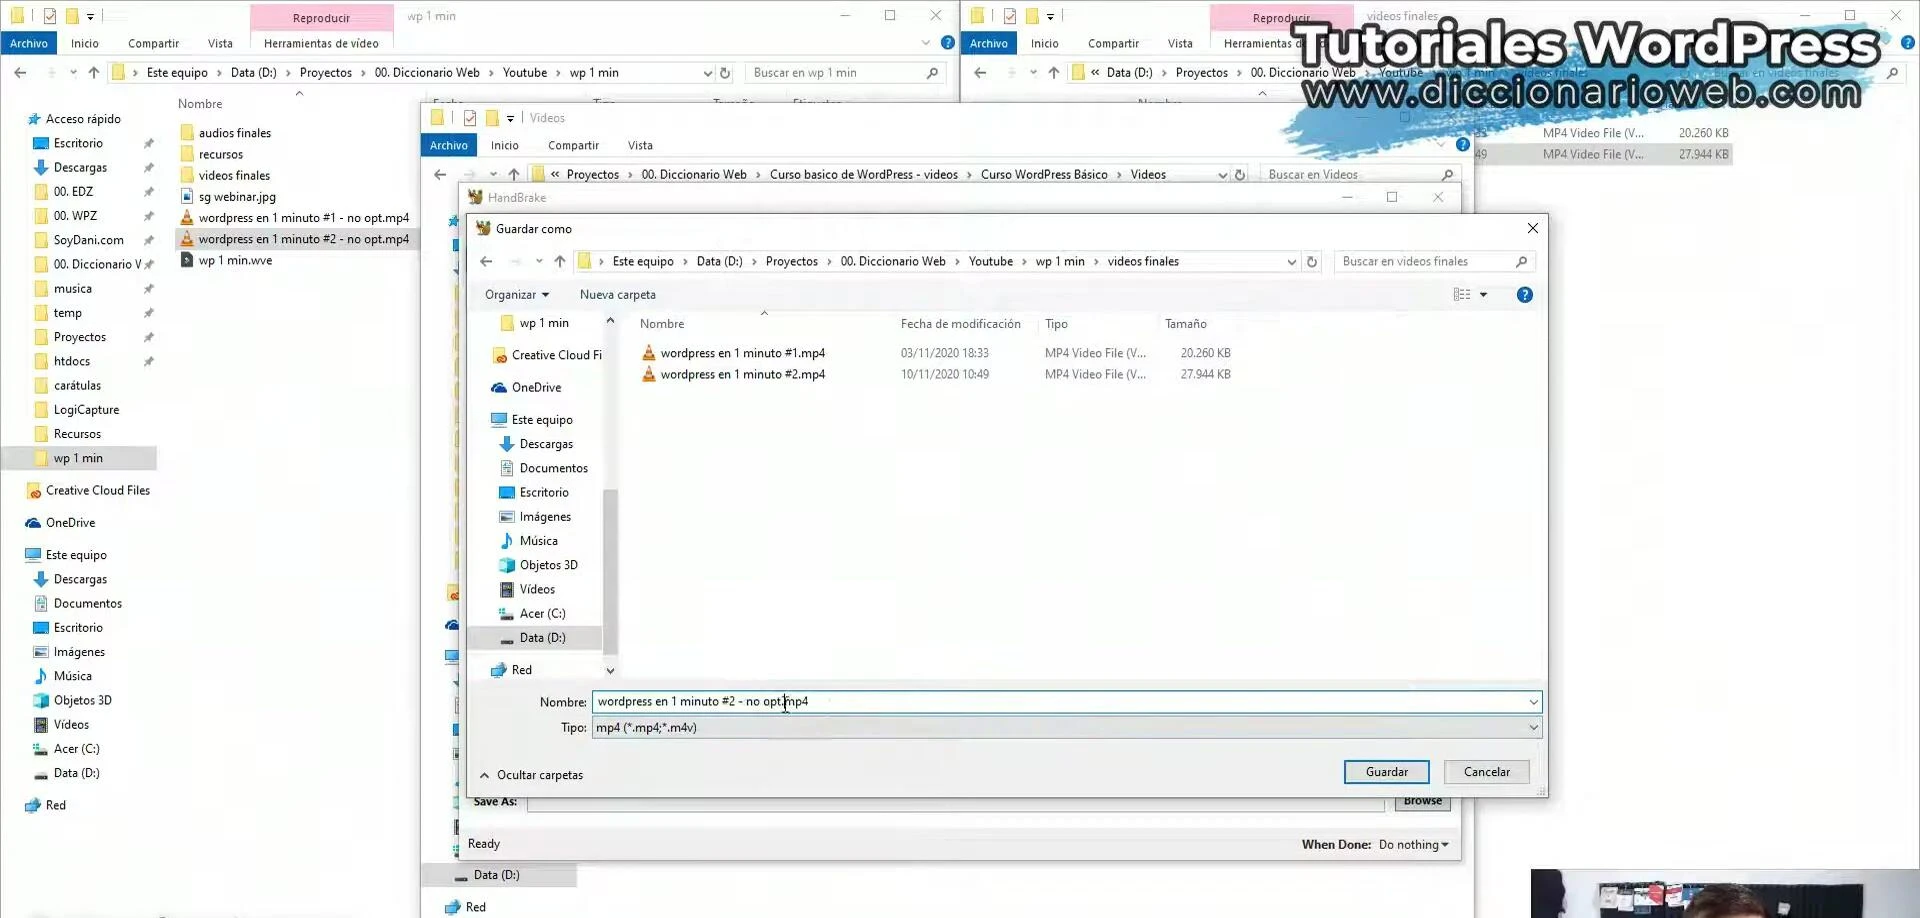Viewport: 1920px width, 918px height.
Task: Click youtube breadcrumb in save dialog path
Action: (x=990, y=262)
